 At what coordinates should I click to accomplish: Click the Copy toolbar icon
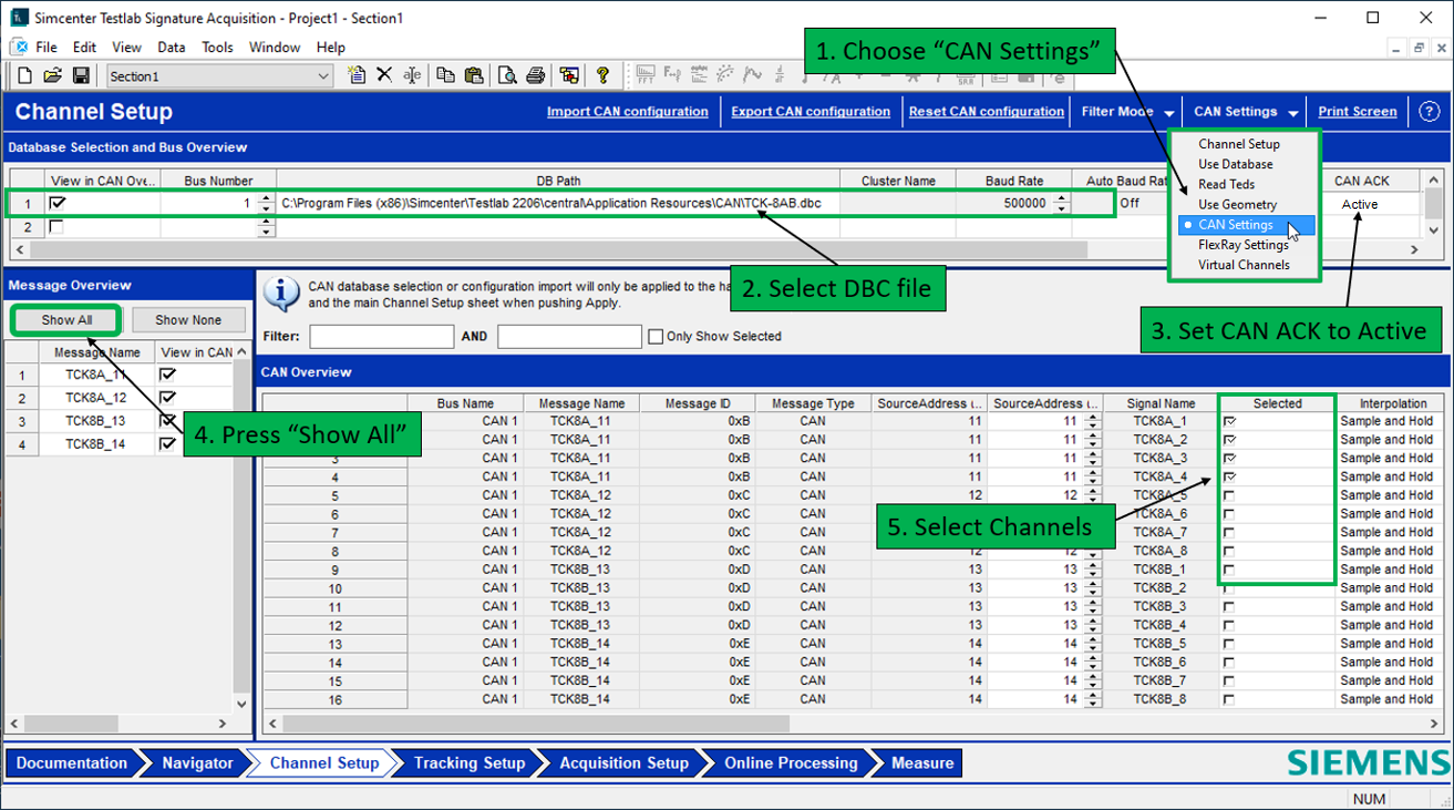pos(446,75)
